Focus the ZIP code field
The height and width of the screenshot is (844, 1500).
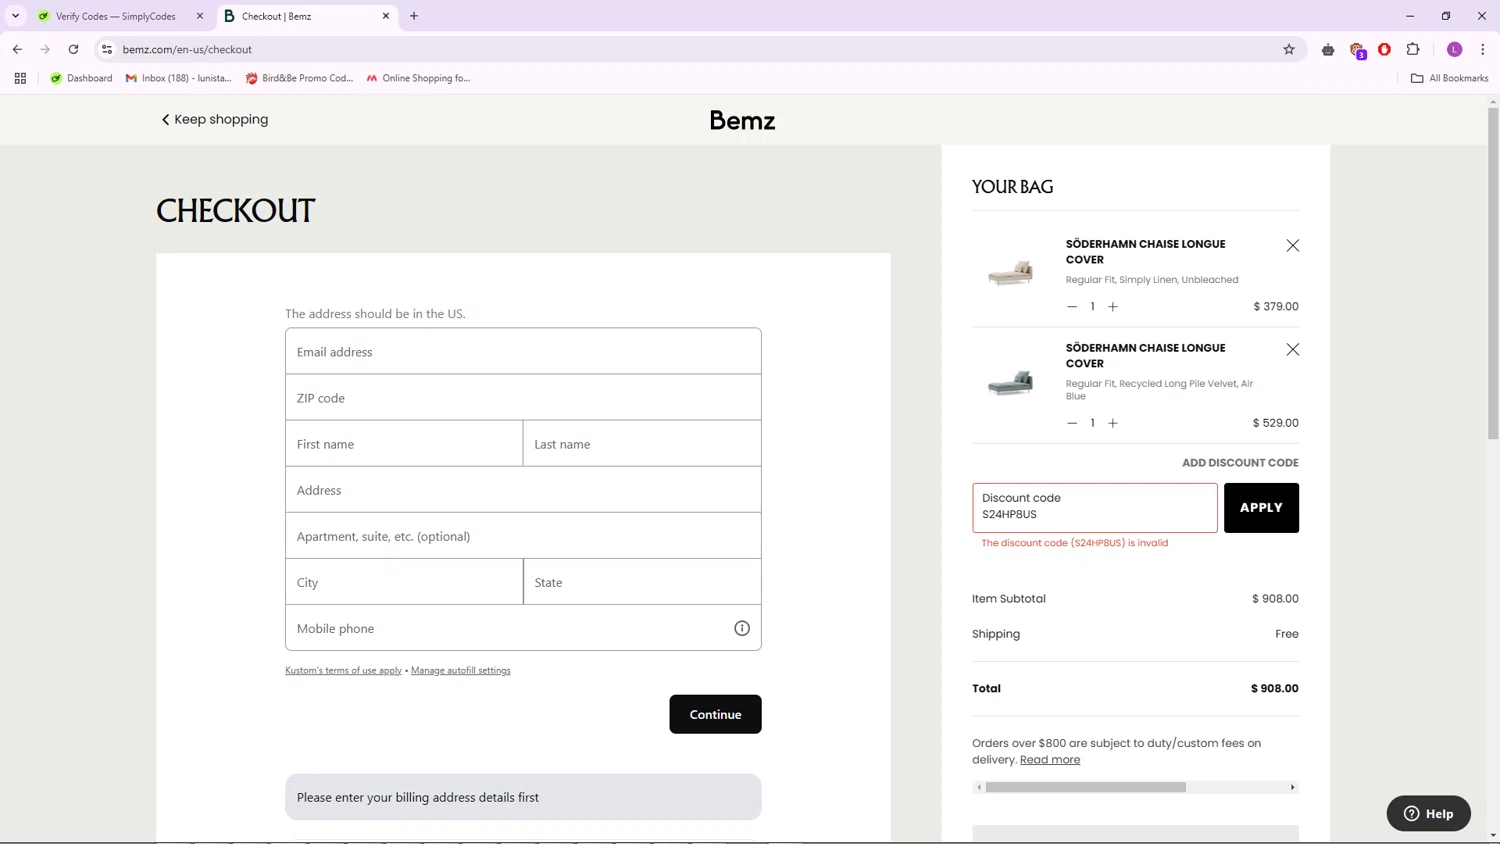pos(523,398)
